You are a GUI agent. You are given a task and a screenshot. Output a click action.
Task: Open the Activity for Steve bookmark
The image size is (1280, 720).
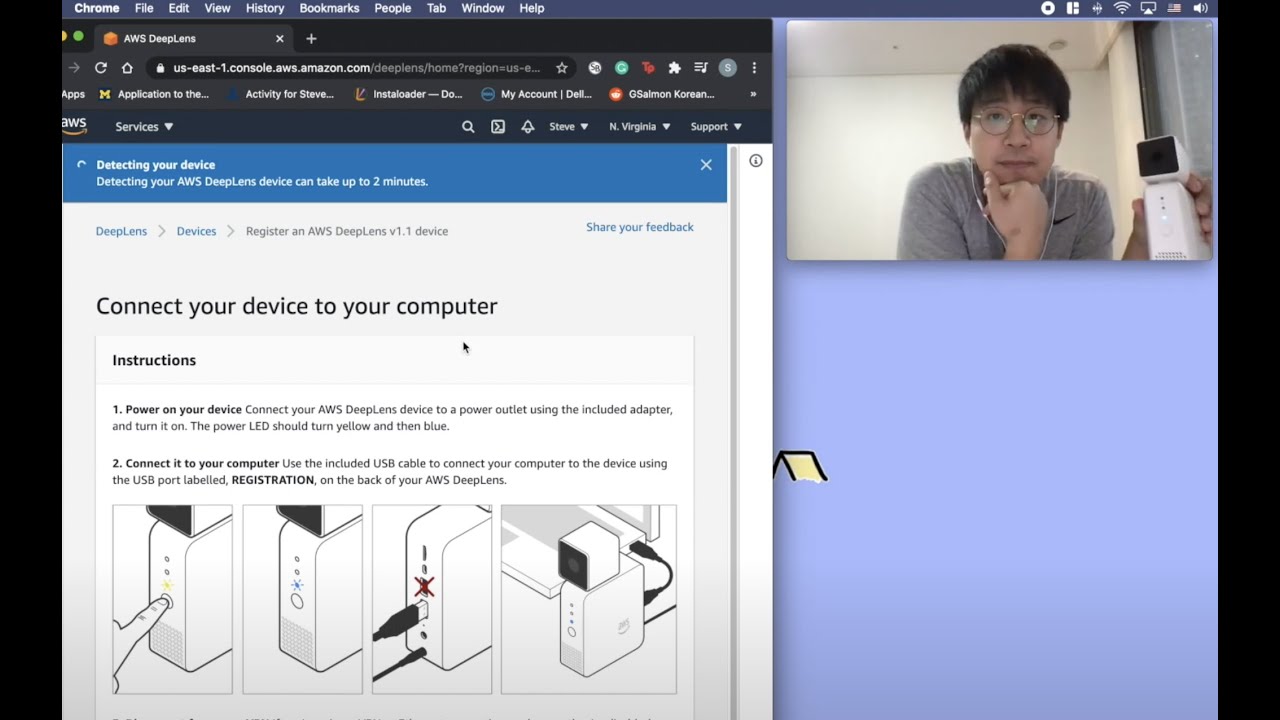tap(280, 94)
